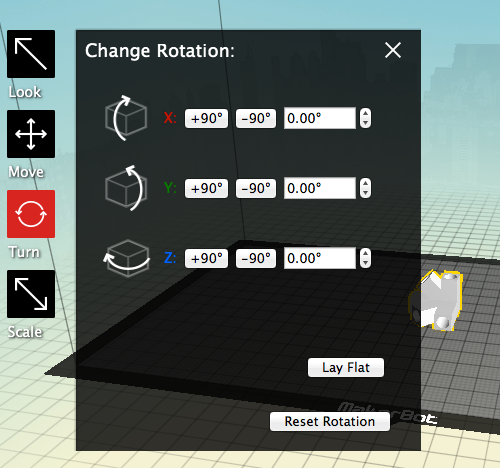Click the Y-axis rotation cube icon
Screen dimensions: 500x468
[x=126, y=188]
